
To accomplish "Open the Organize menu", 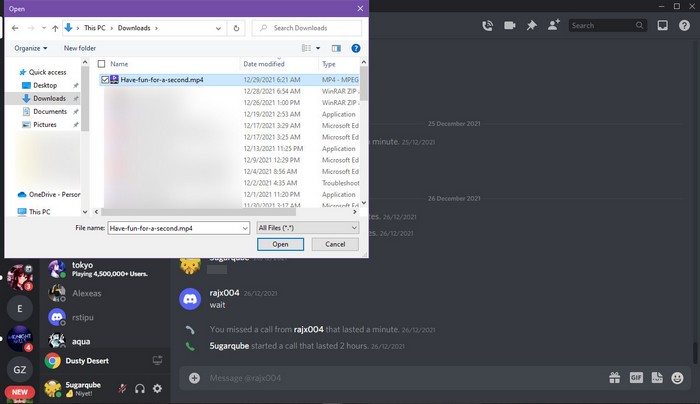I will pos(30,48).
